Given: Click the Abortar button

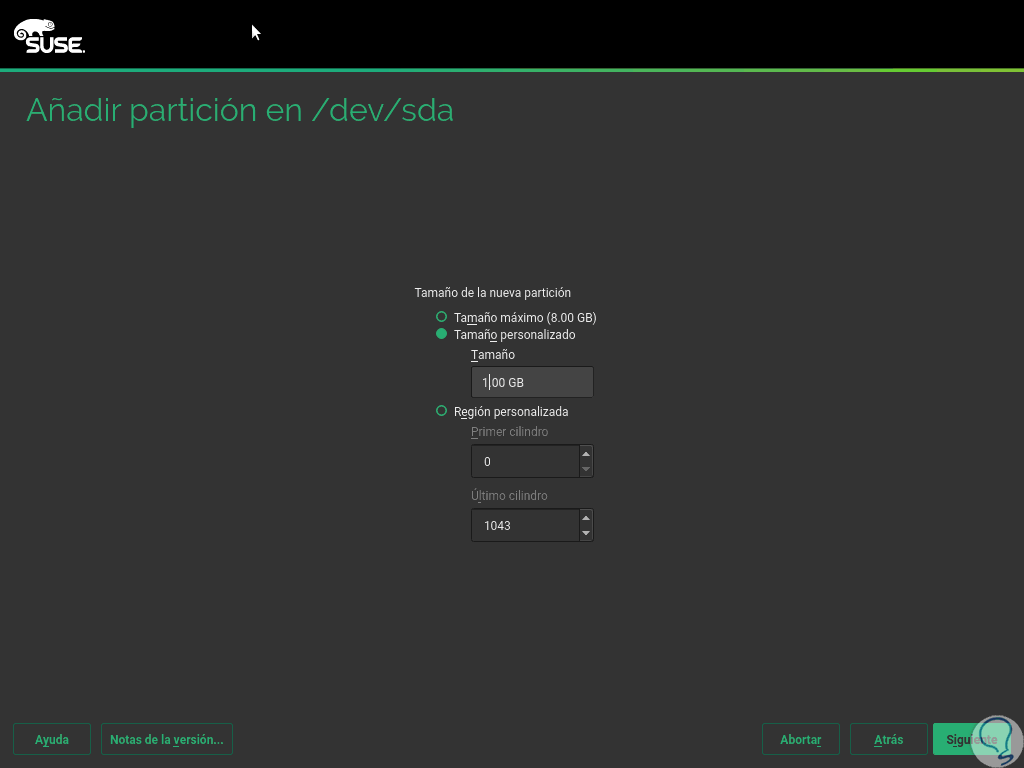Looking at the screenshot, I should pos(801,739).
